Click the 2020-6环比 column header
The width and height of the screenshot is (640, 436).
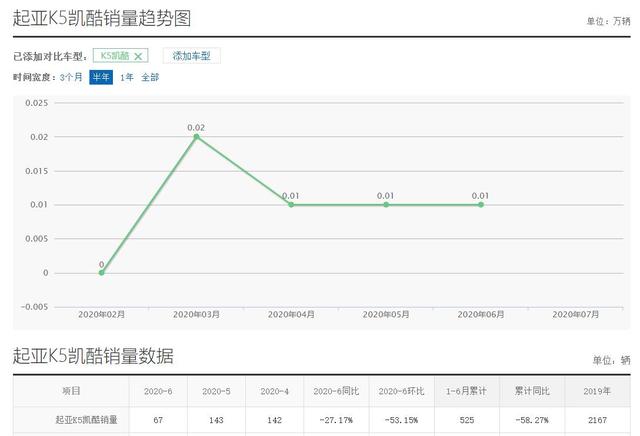point(401,391)
